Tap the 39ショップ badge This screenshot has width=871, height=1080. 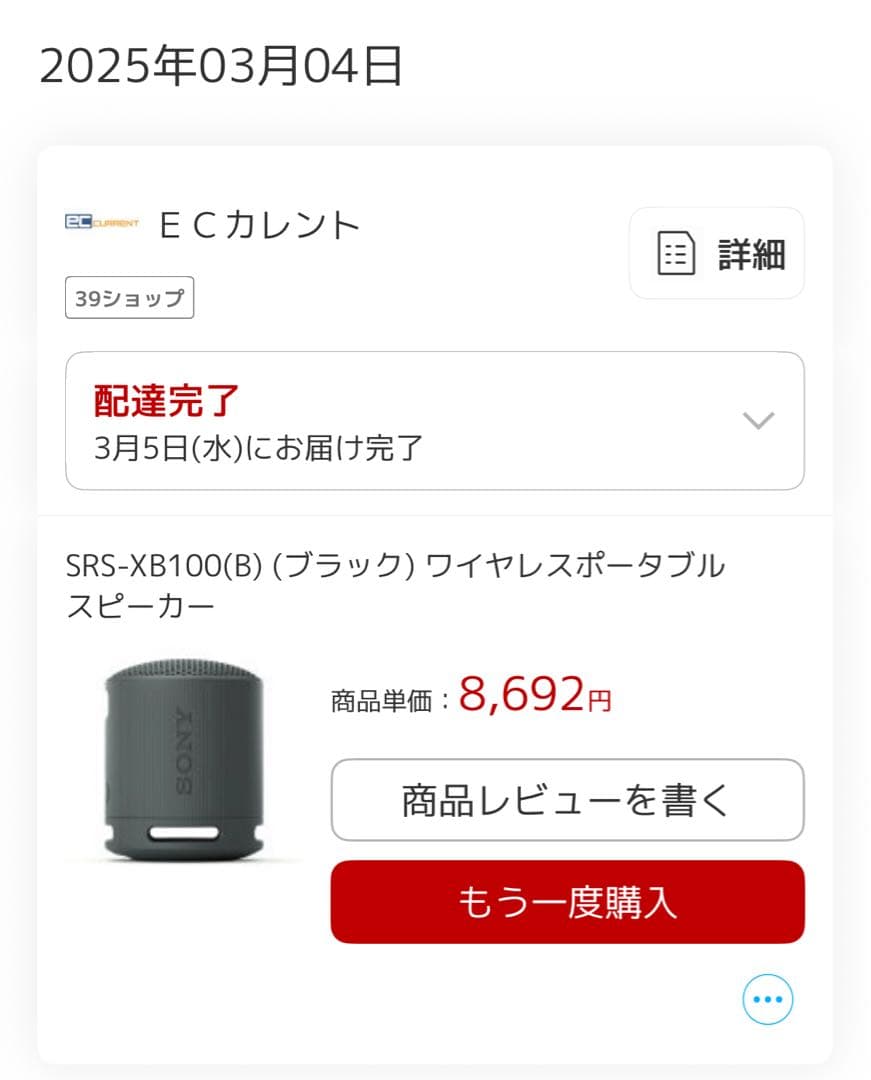click(x=129, y=298)
